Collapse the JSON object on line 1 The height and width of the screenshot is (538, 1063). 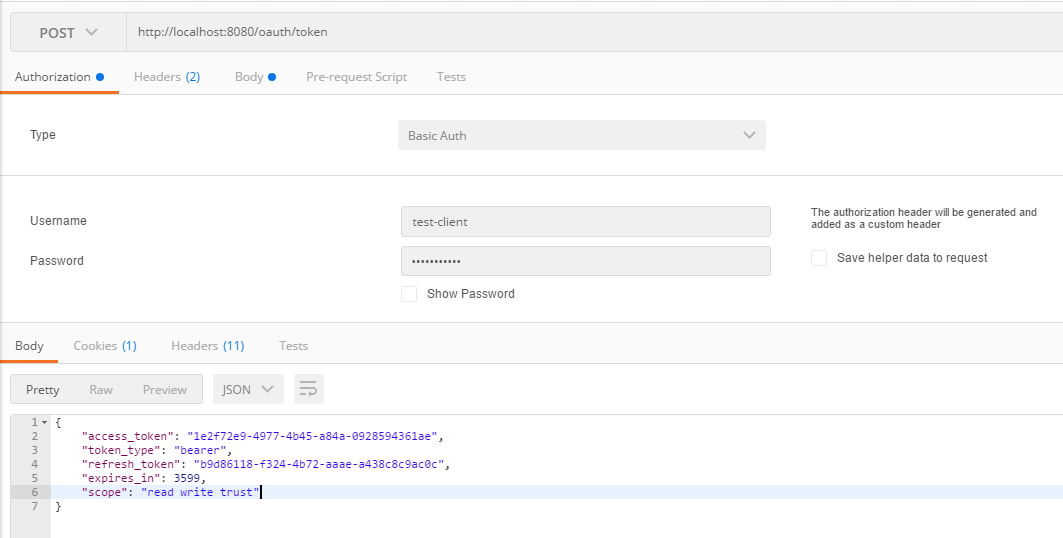pyautogui.click(x=45, y=422)
